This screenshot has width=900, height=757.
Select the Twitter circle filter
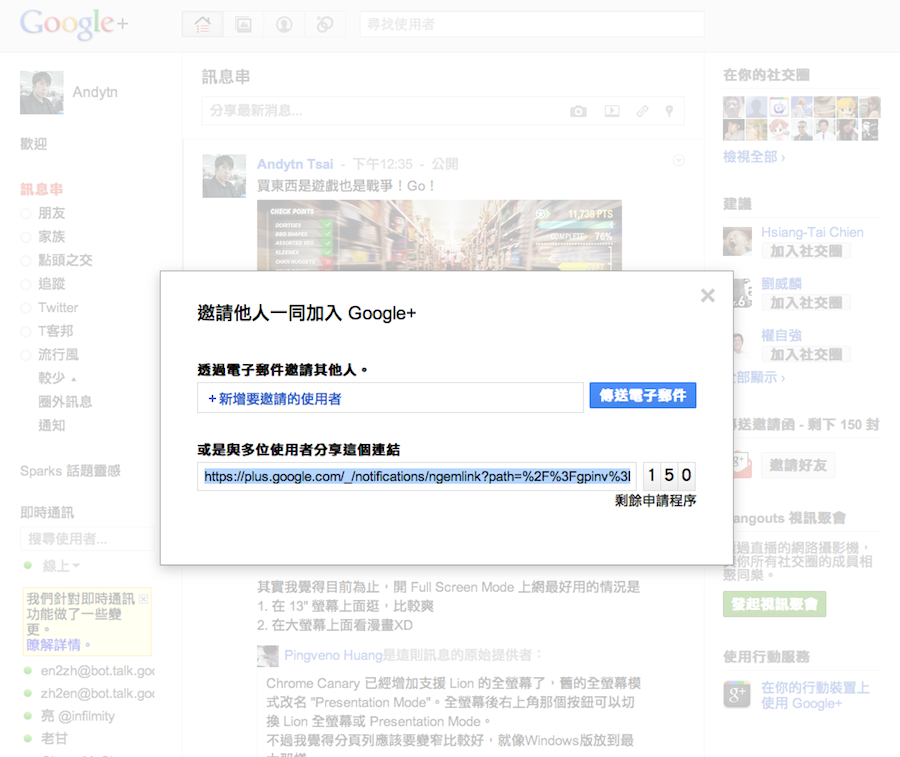point(57,308)
